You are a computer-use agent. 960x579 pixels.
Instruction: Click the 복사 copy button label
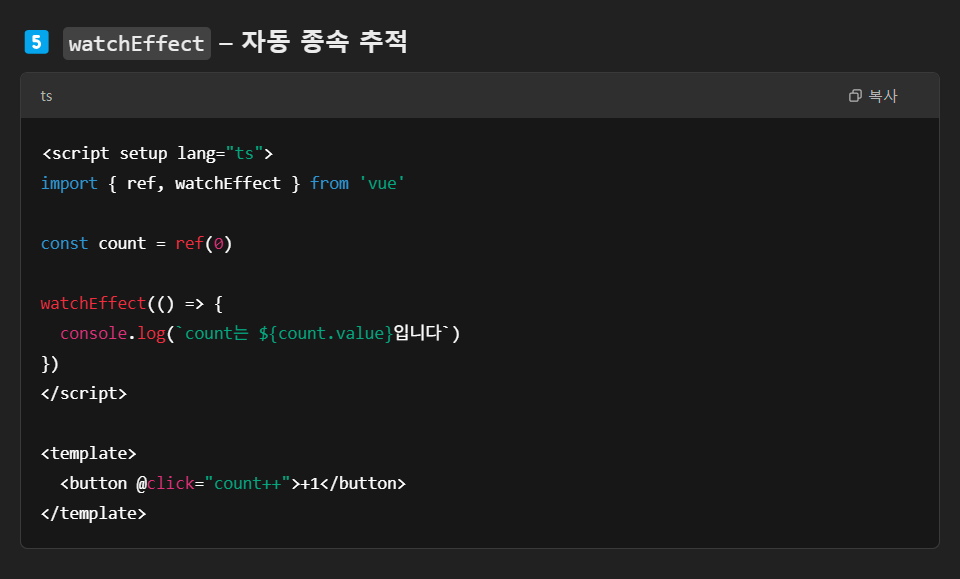tap(883, 95)
